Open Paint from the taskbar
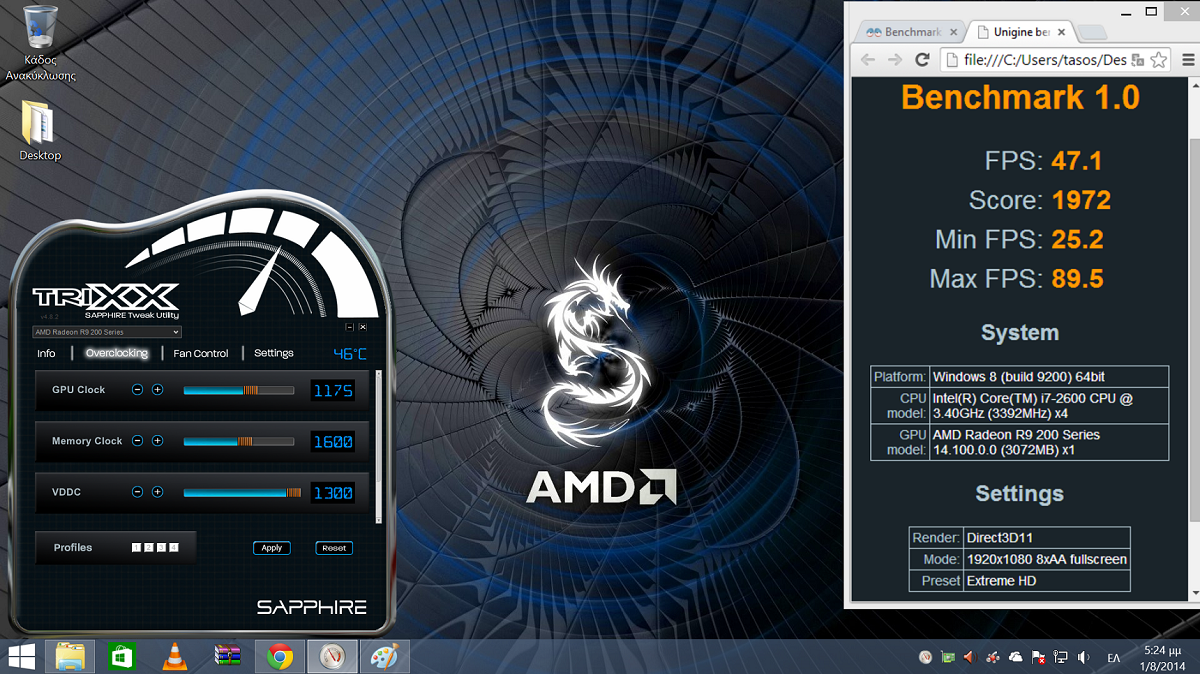Screen dimensions: 1200x674 pos(384,657)
